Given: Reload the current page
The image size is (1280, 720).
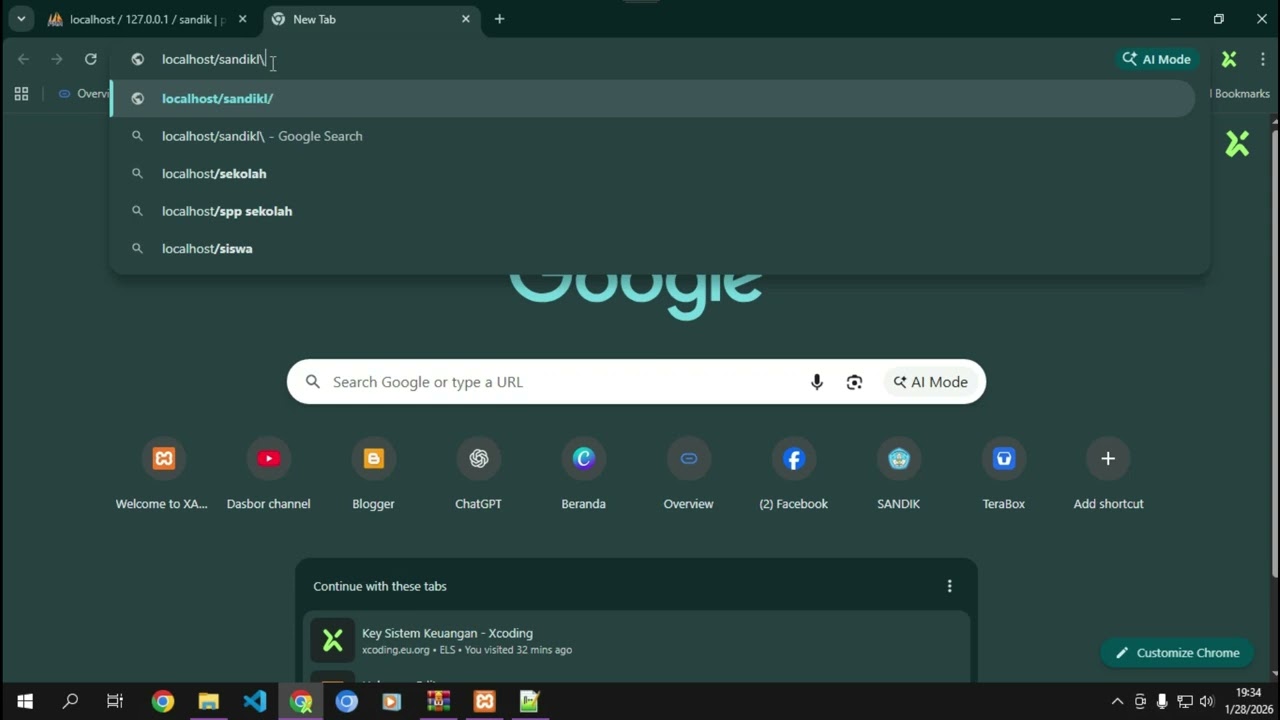Looking at the screenshot, I should [90, 59].
